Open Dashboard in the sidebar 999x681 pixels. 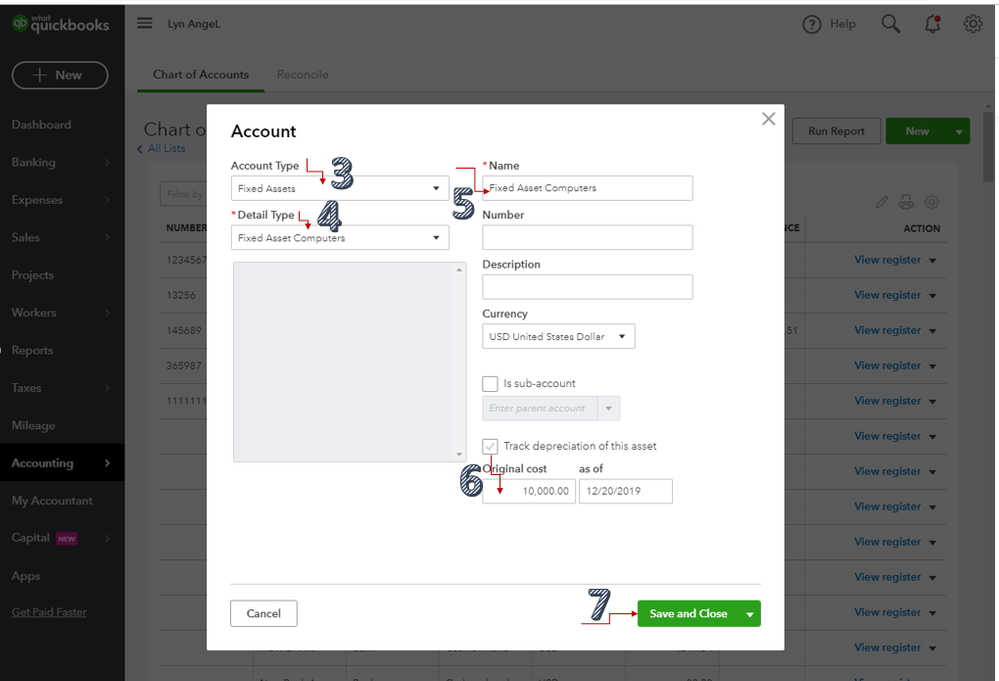tap(41, 125)
